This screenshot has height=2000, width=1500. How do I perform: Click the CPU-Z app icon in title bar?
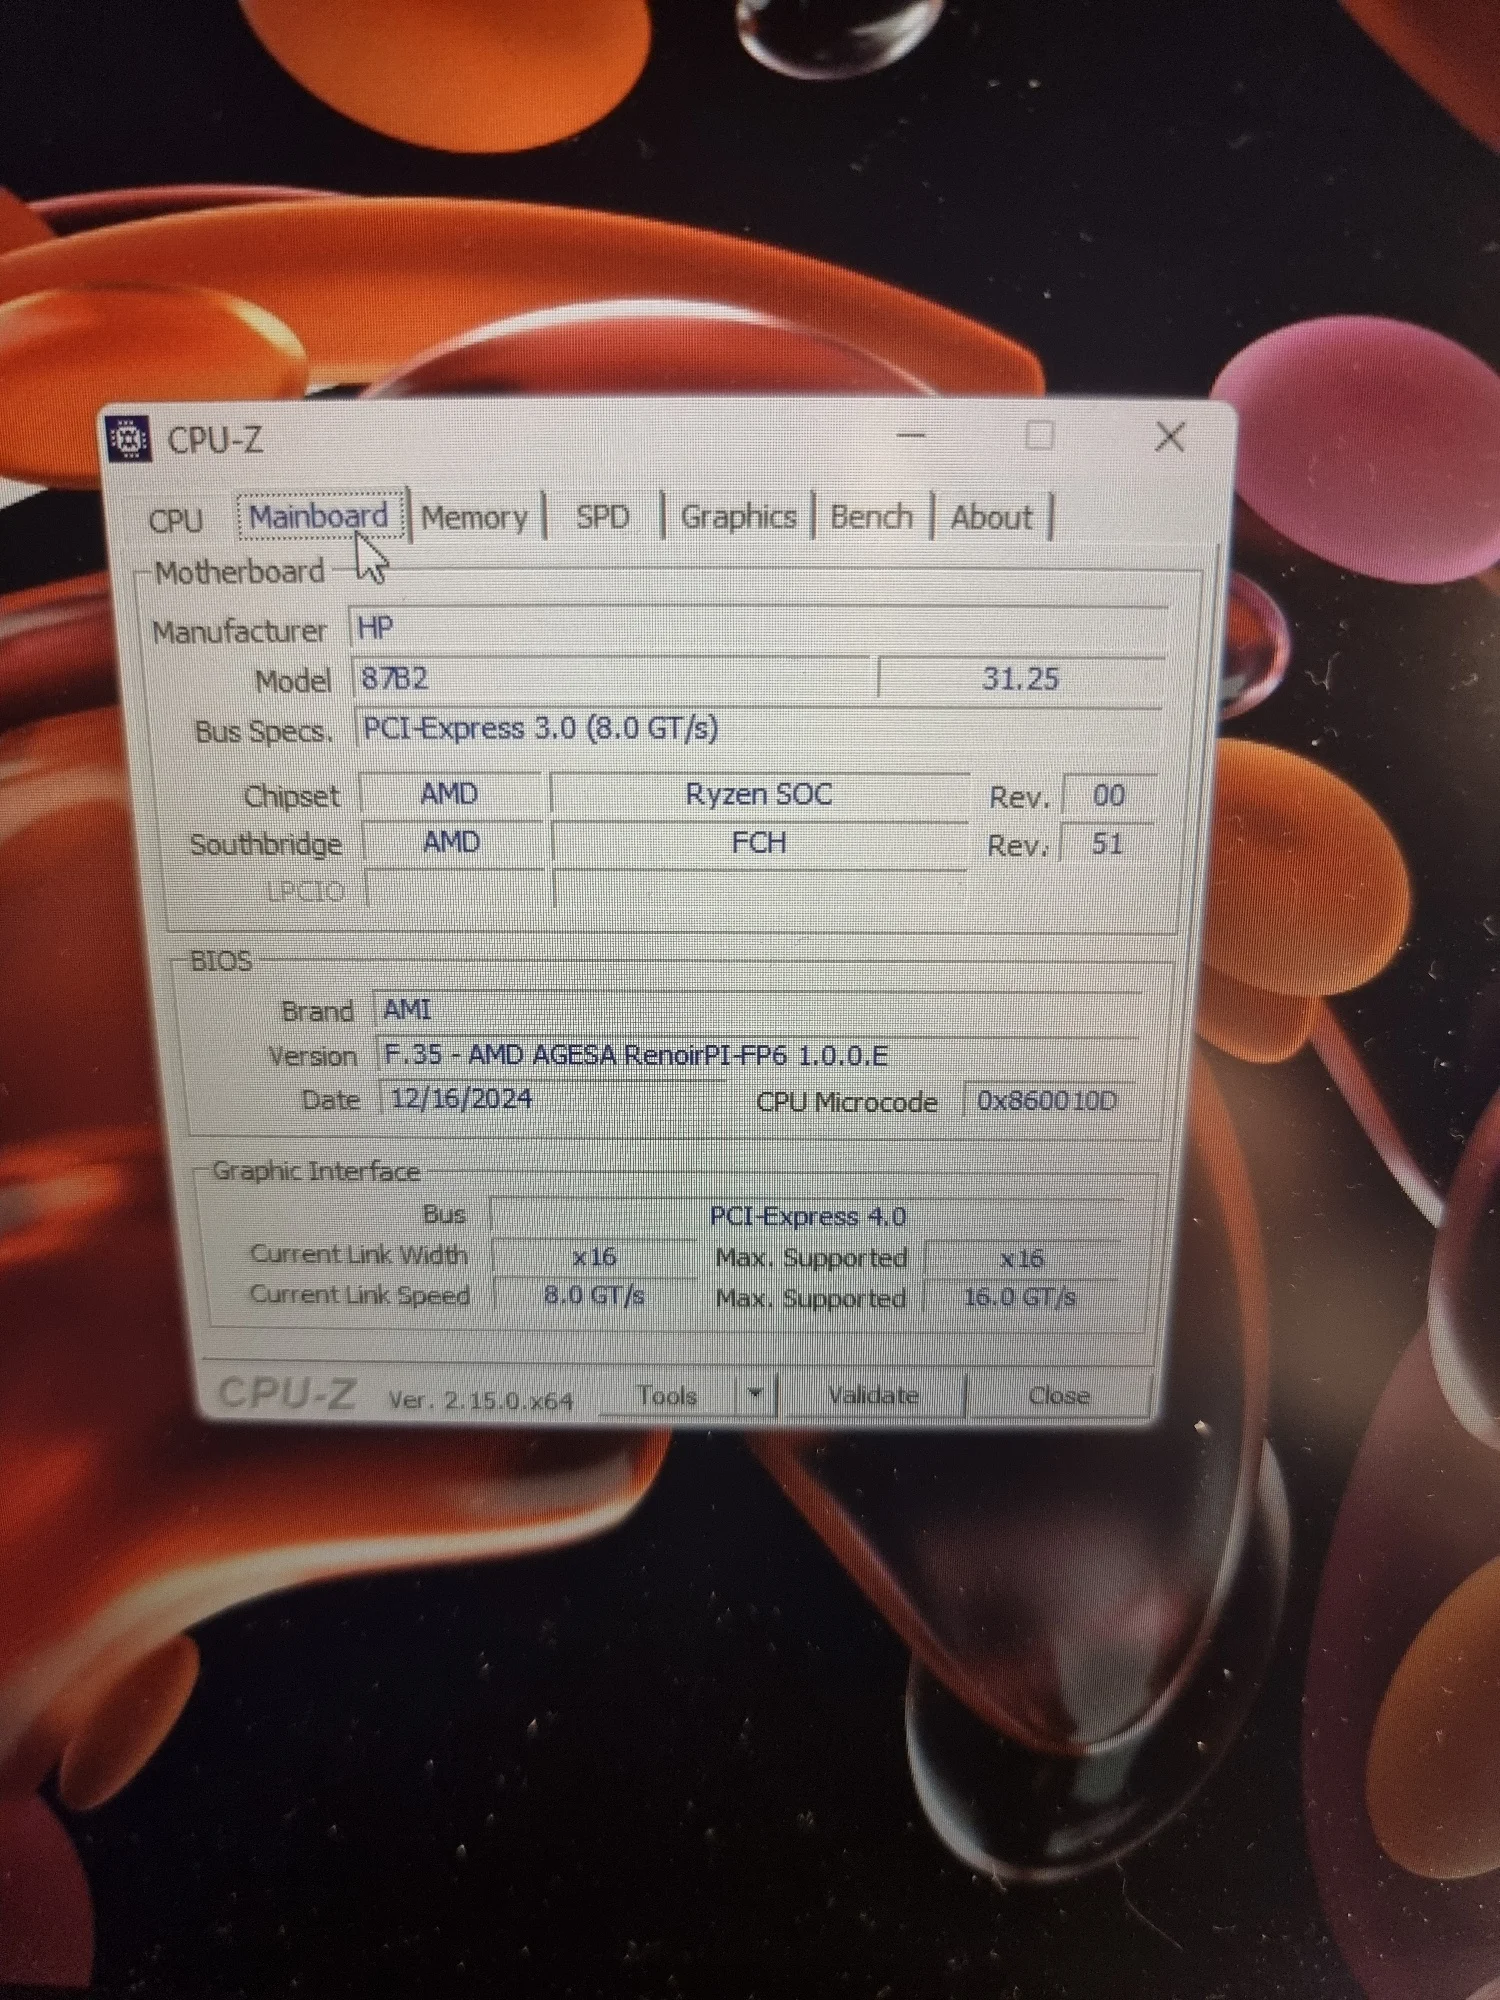click(128, 438)
